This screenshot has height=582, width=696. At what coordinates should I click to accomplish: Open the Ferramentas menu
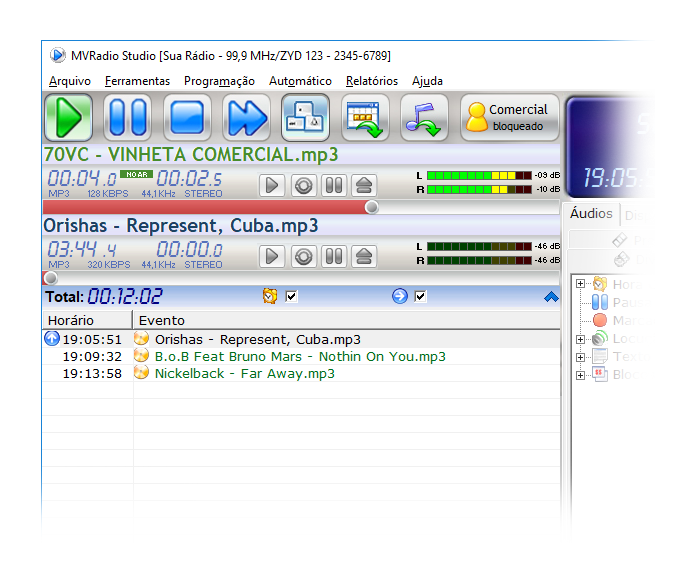137,81
